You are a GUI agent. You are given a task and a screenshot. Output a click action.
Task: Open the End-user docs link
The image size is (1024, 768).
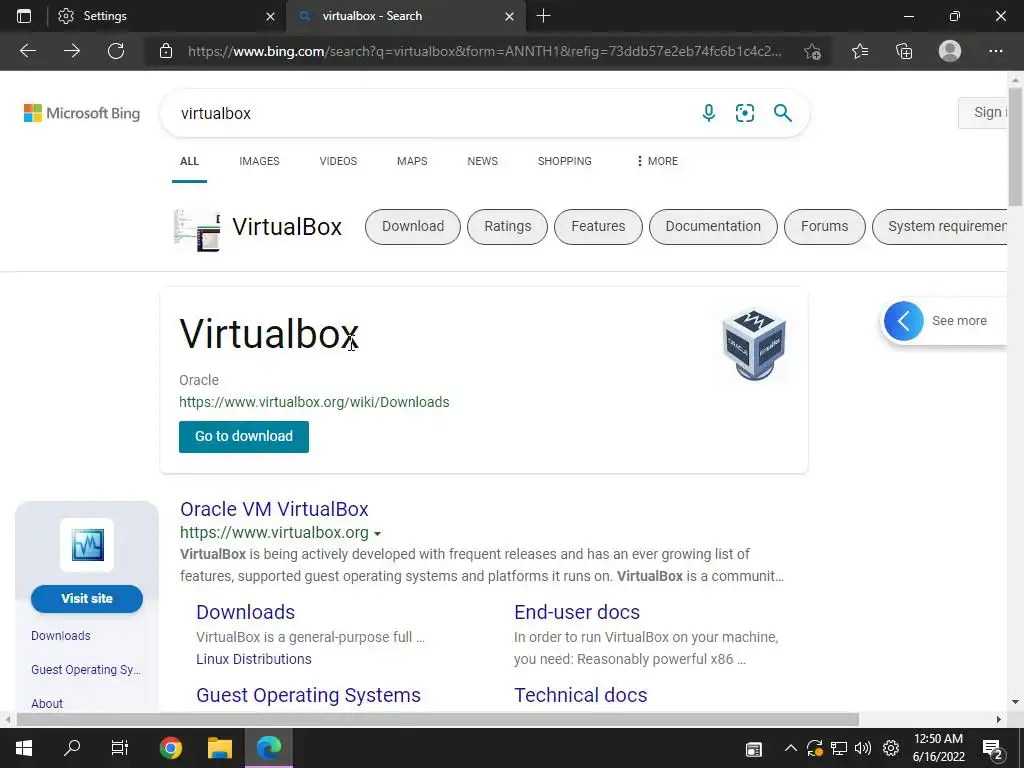click(577, 613)
